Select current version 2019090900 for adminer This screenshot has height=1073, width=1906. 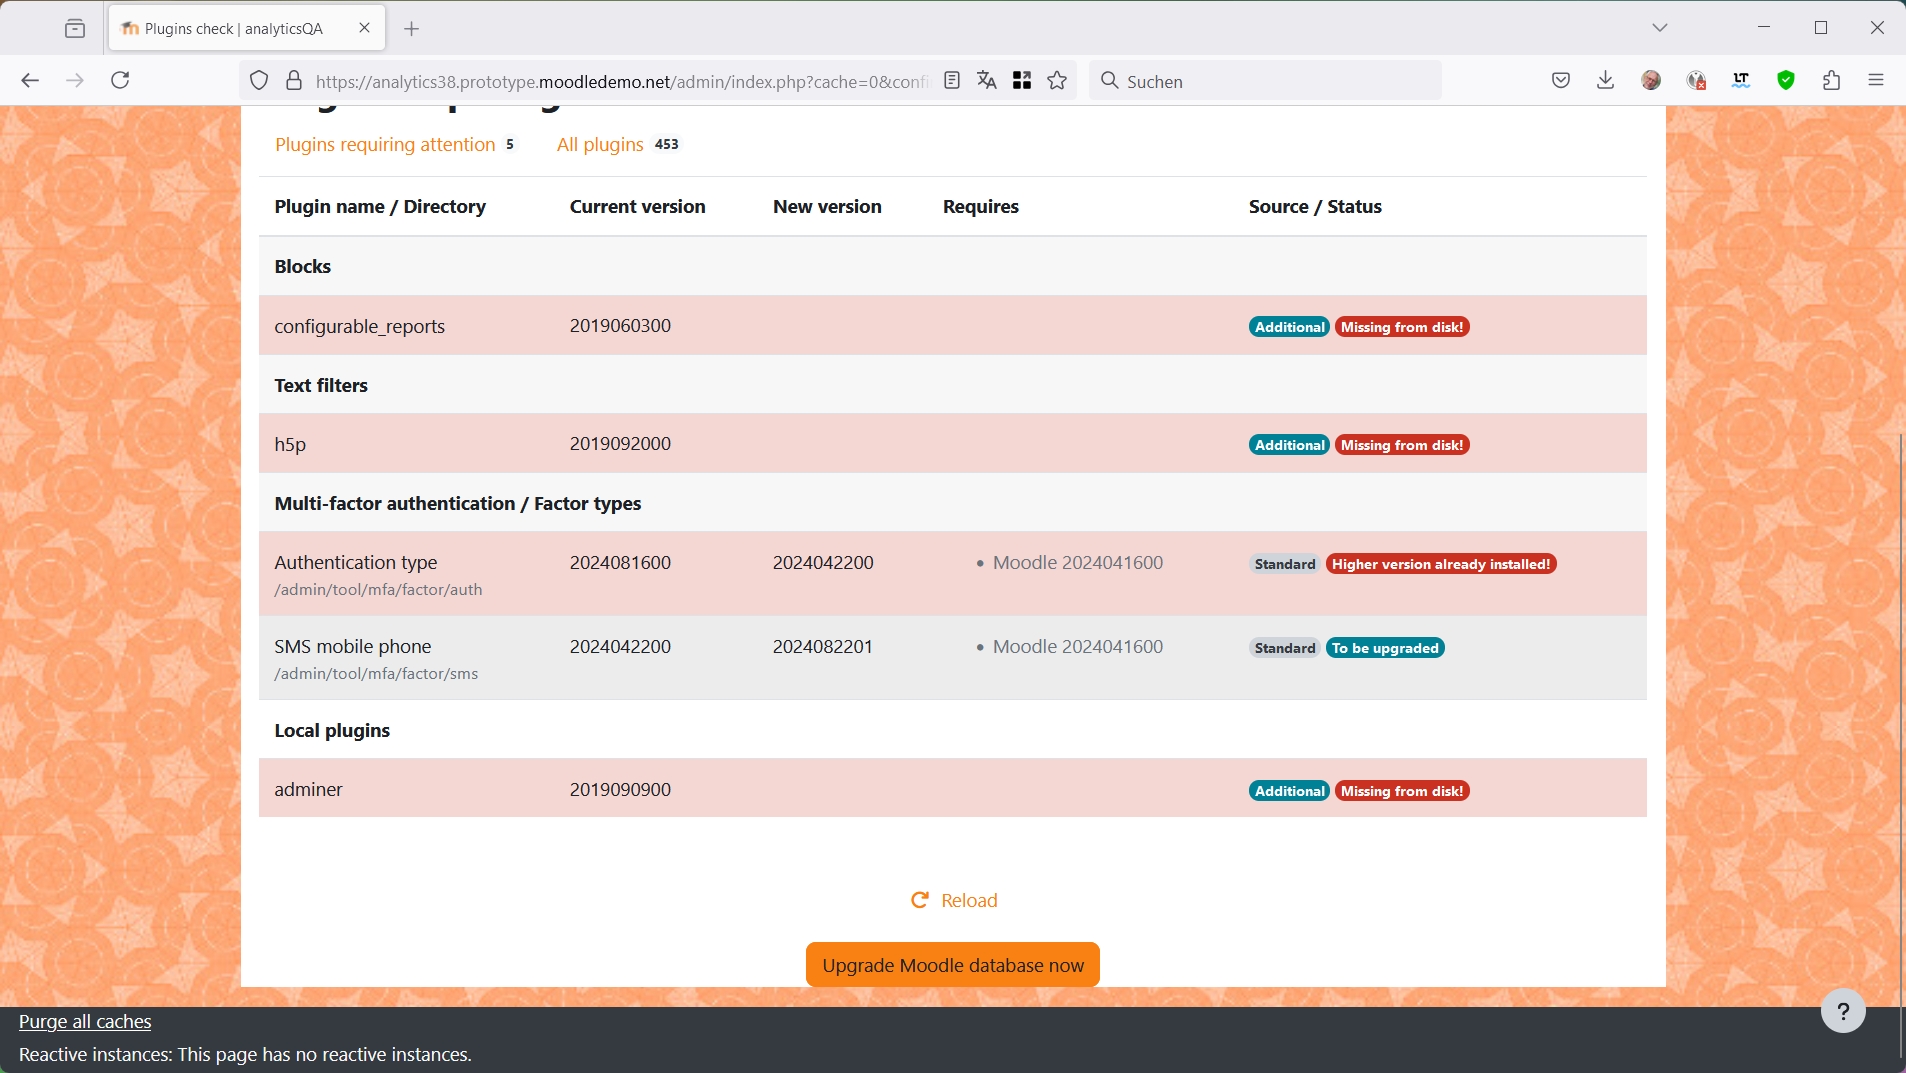(x=620, y=789)
